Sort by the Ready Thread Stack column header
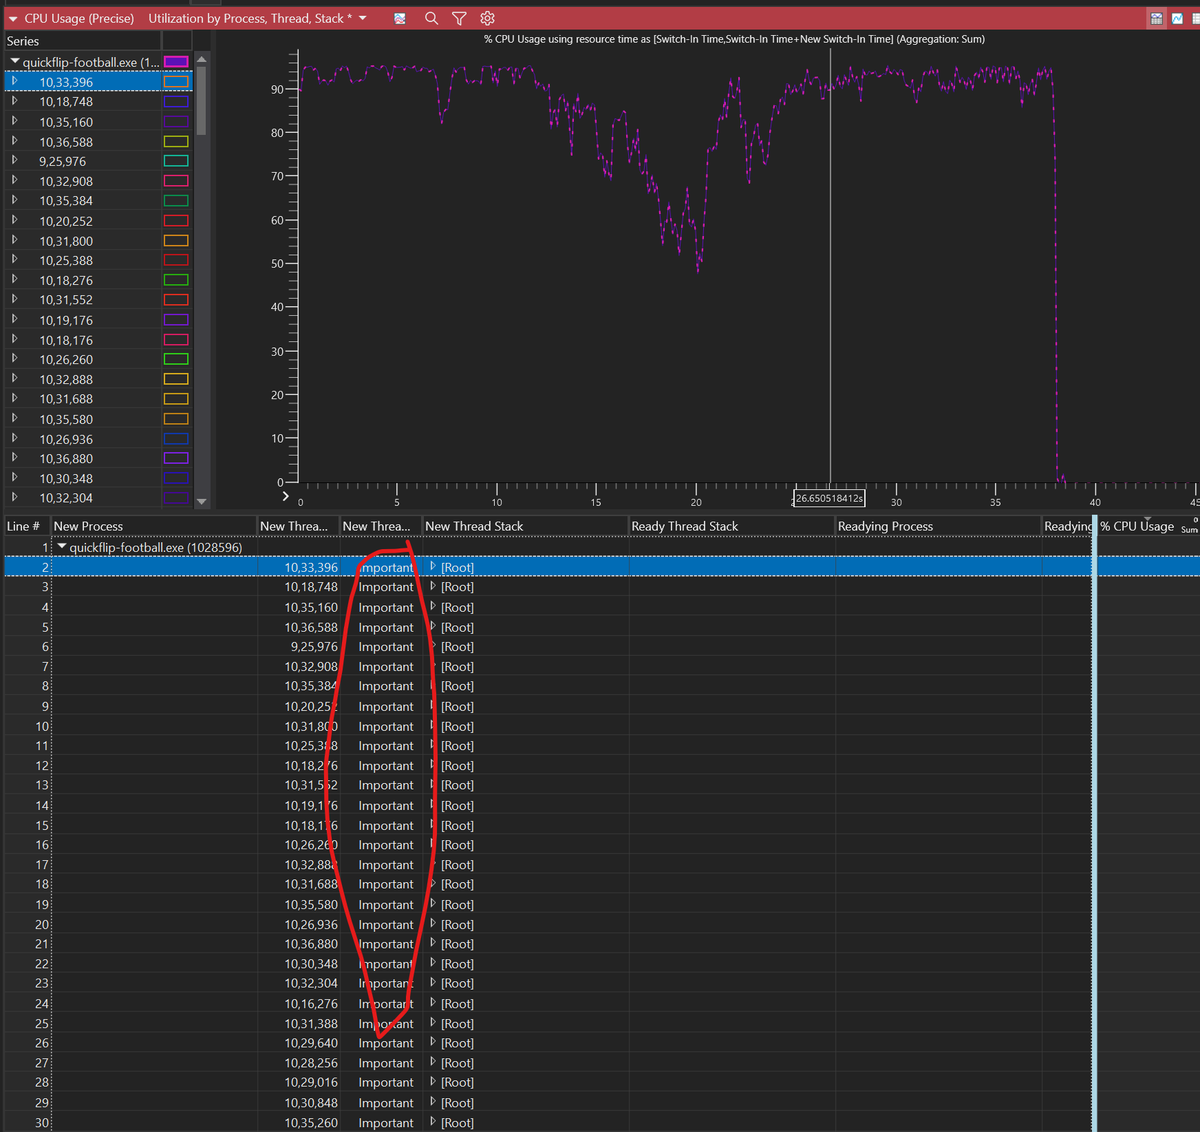The image size is (1200, 1132). coord(732,526)
